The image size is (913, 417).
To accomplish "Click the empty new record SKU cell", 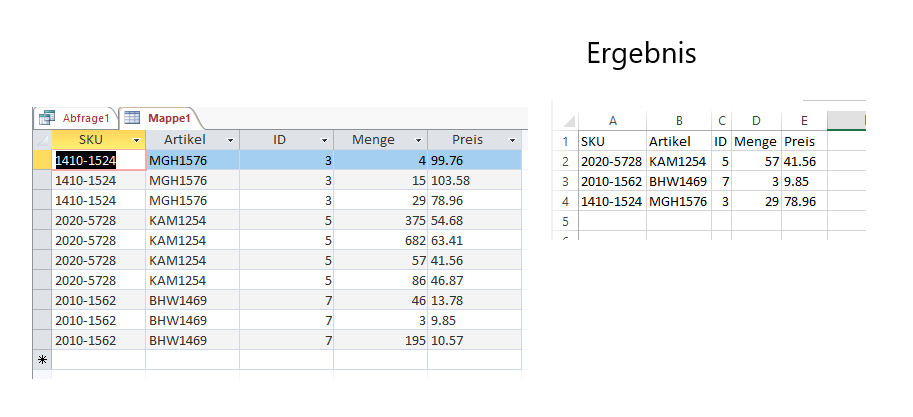I will click(x=99, y=360).
